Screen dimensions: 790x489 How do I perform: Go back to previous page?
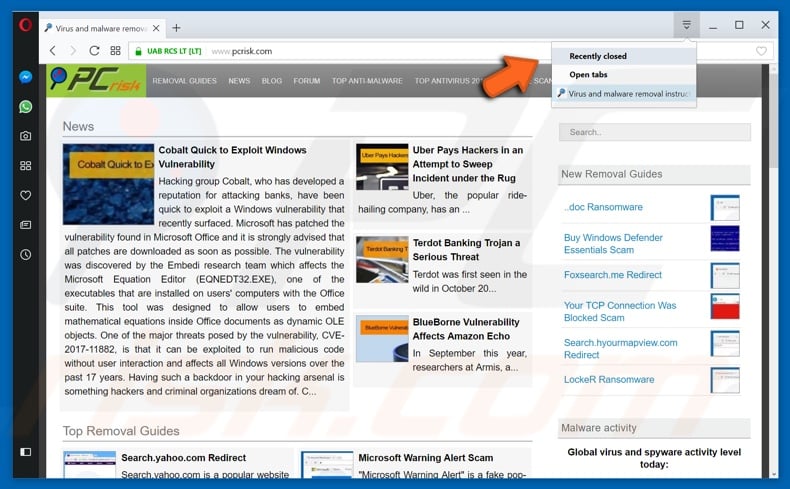52,51
